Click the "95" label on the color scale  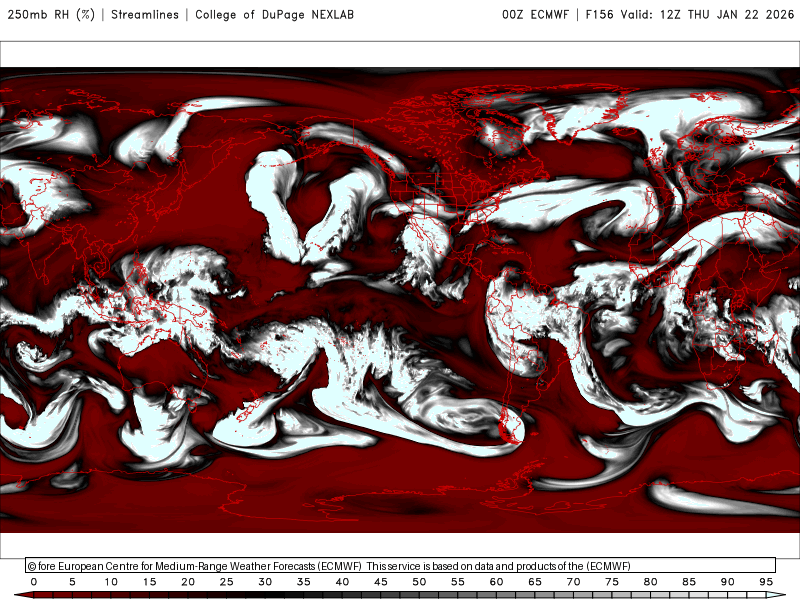[766, 582]
